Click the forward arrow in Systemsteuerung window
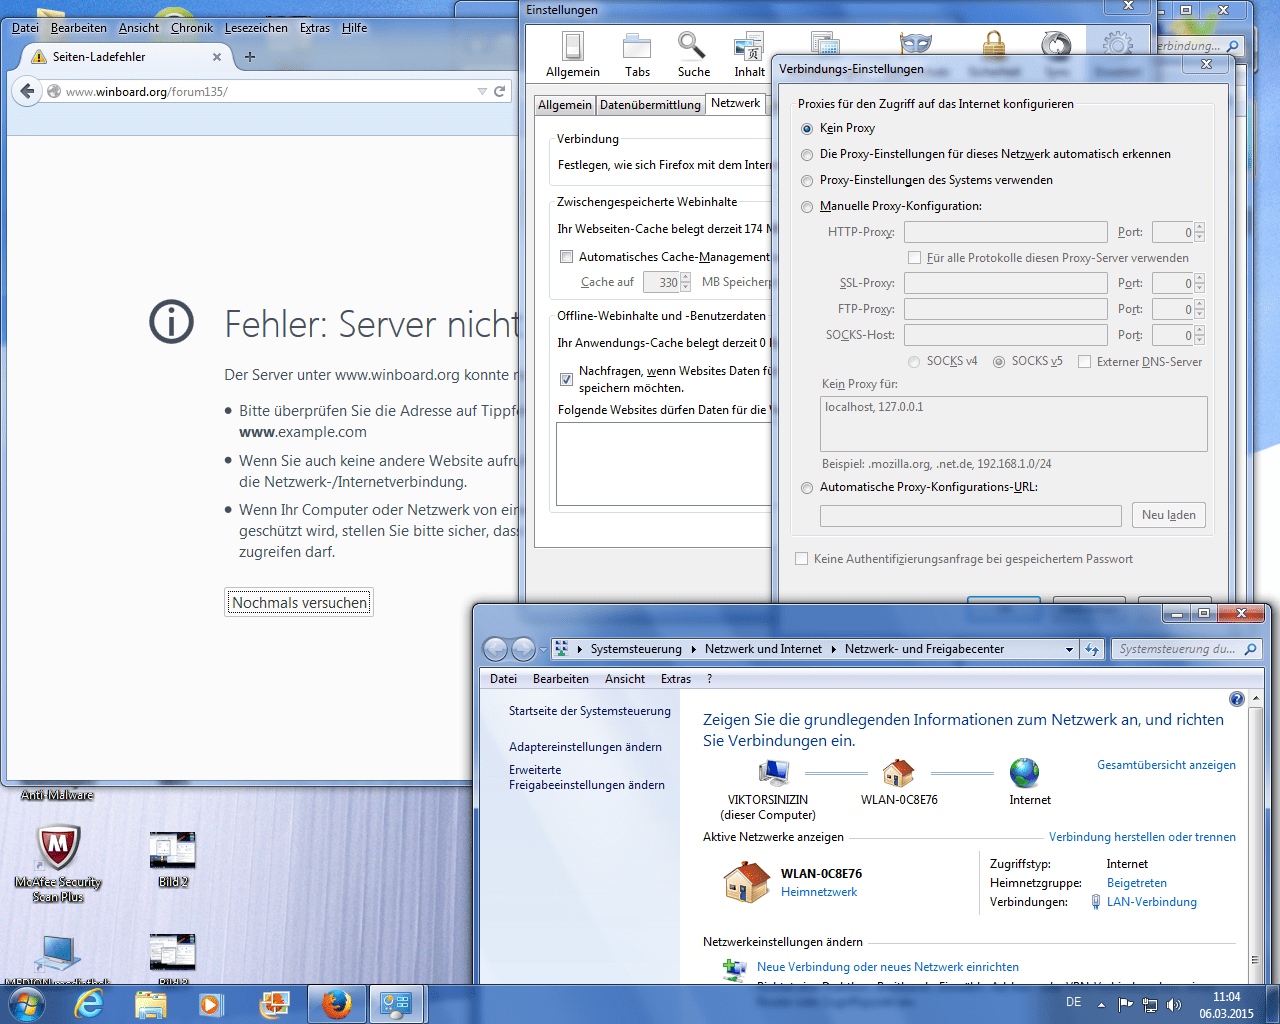 pyautogui.click(x=523, y=649)
